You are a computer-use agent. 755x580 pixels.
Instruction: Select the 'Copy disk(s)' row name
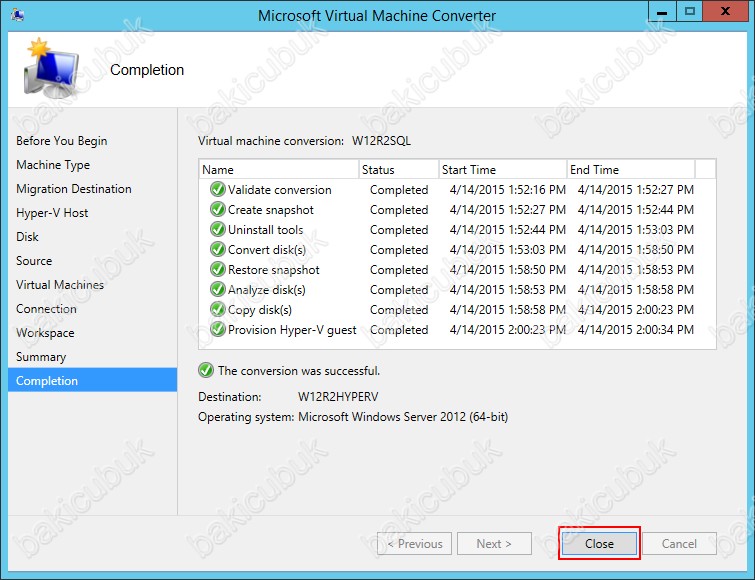(260, 309)
